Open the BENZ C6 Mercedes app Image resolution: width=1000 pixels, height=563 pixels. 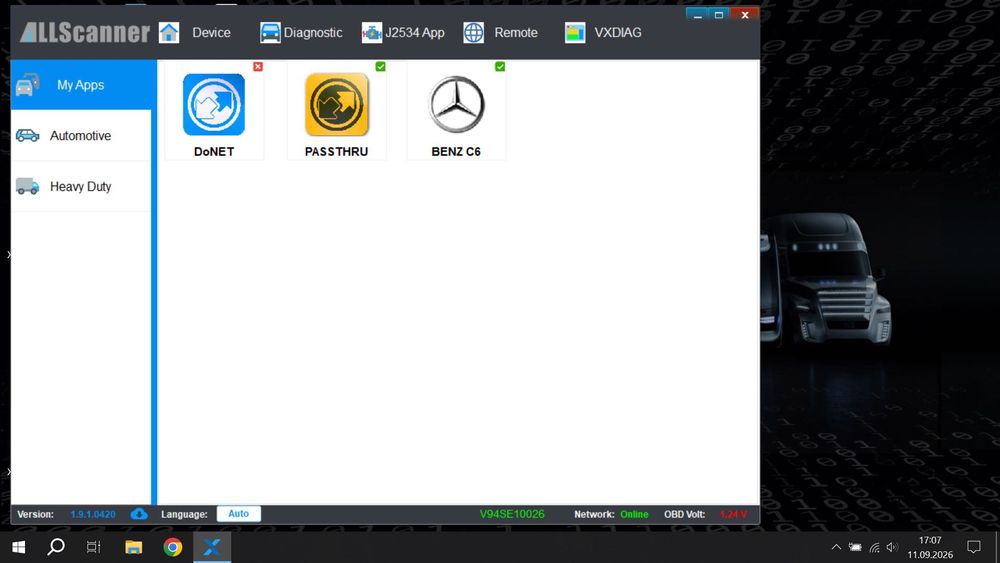pyautogui.click(x=456, y=111)
